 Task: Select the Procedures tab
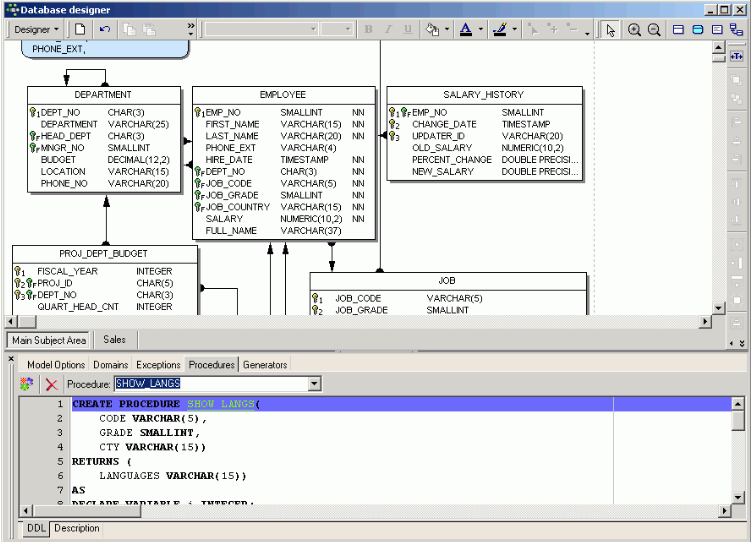click(x=212, y=365)
